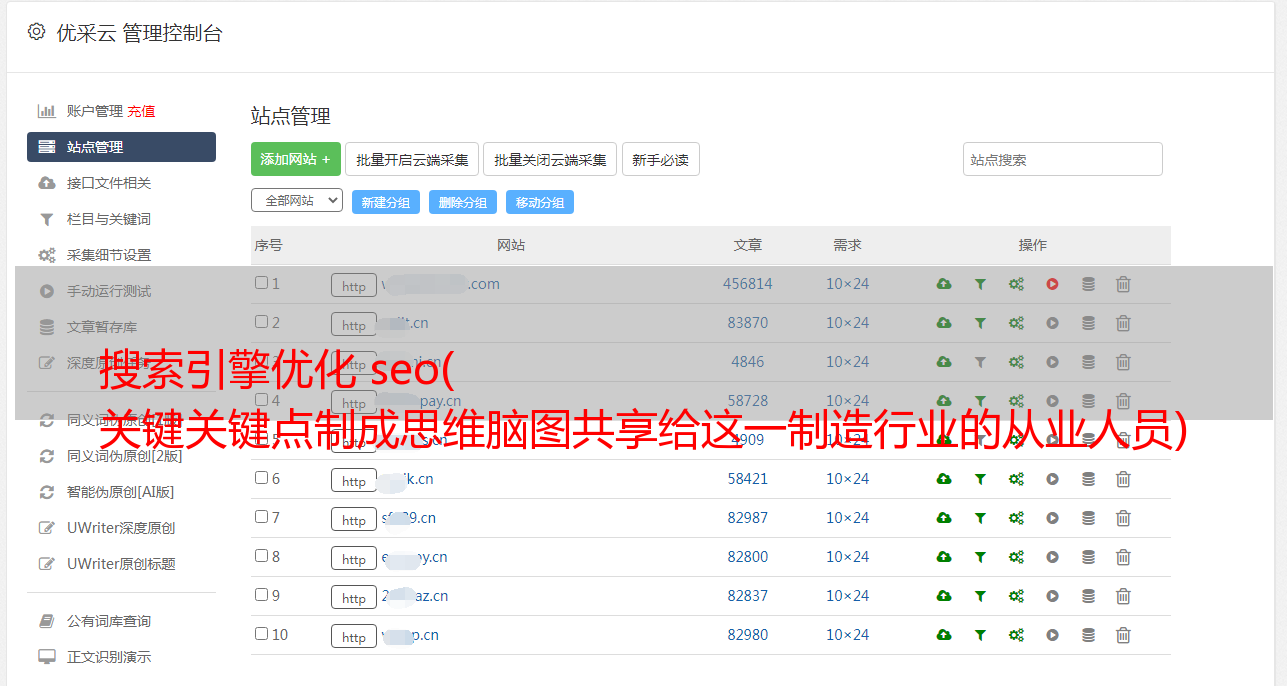Click the red 充值 recharge link

[x=141, y=111]
